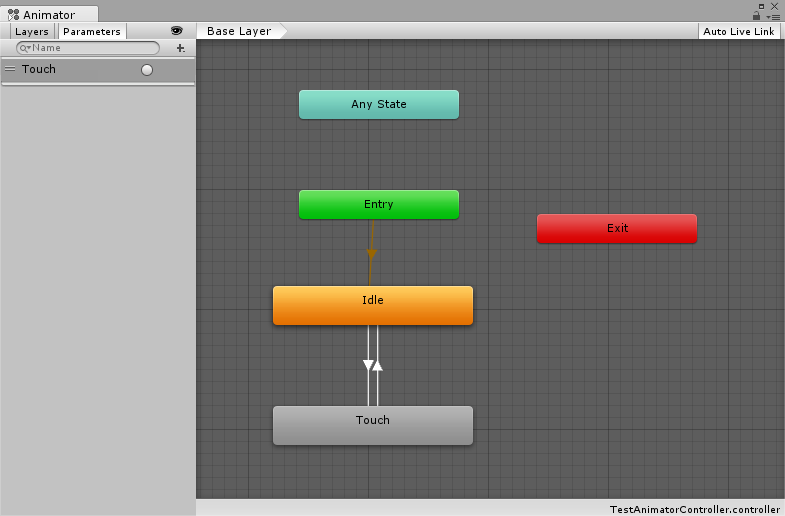Screen dimensions: 785x516
Task: Select the green Entry node
Action: [x=378, y=204]
